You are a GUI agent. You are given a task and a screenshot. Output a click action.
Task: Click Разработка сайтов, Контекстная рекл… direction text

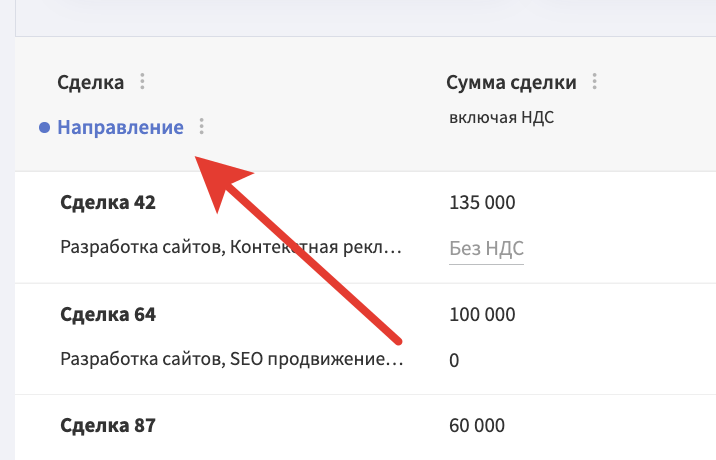click(231, 247)
